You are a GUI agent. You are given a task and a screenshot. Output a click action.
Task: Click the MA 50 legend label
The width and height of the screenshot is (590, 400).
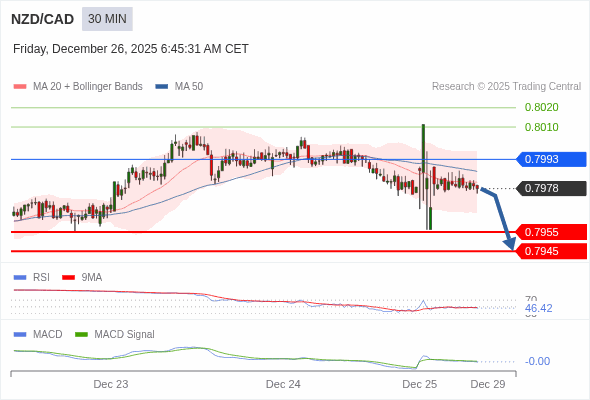click(189, 87)
